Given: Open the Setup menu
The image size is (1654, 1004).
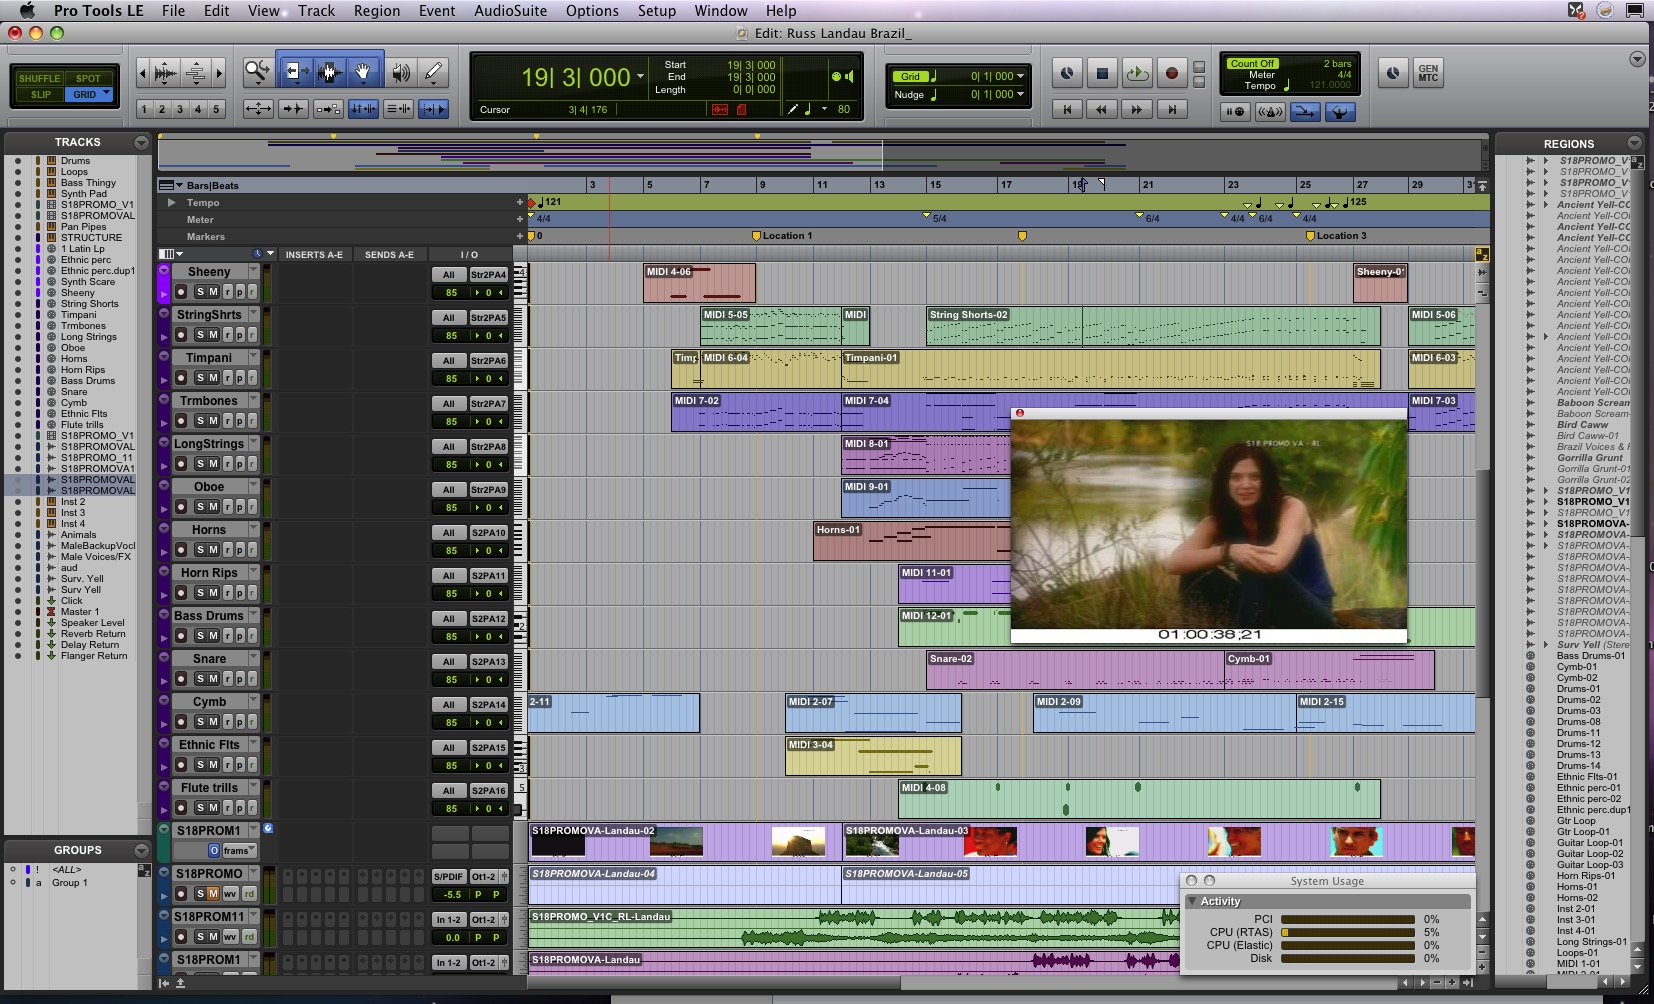Looking at the screenshot, I should click(657, 11).
